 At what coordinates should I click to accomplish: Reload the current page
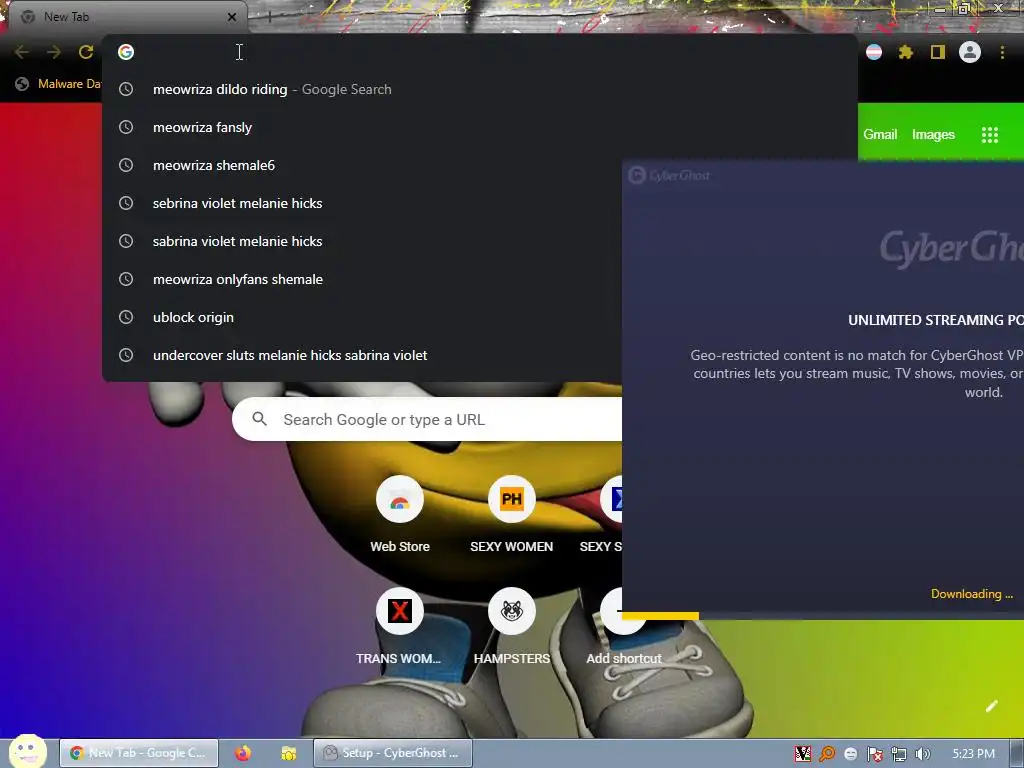click(x=86, y=52)
